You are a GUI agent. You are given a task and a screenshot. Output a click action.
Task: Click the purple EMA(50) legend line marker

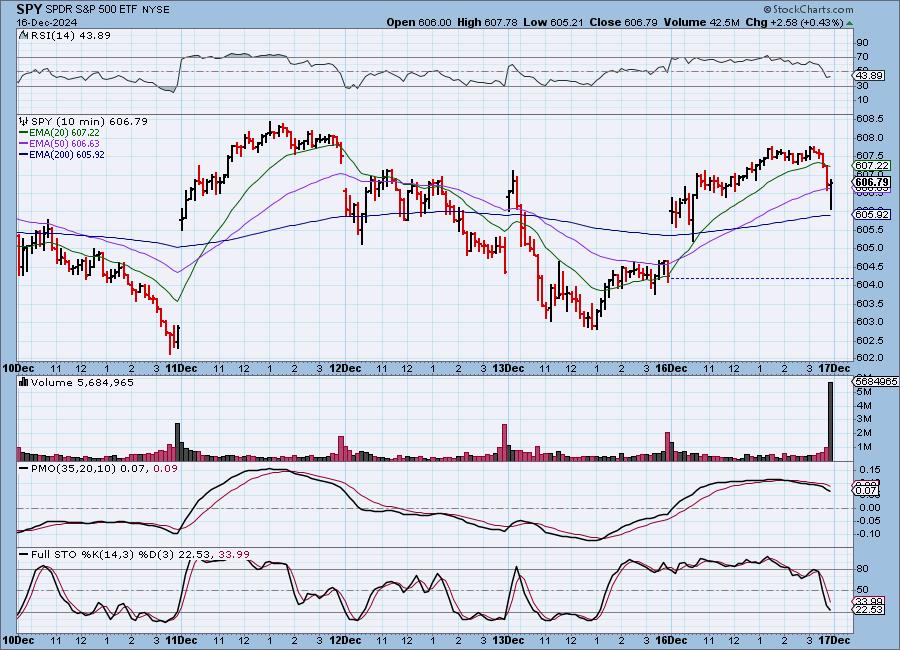[x=24, y=144]
